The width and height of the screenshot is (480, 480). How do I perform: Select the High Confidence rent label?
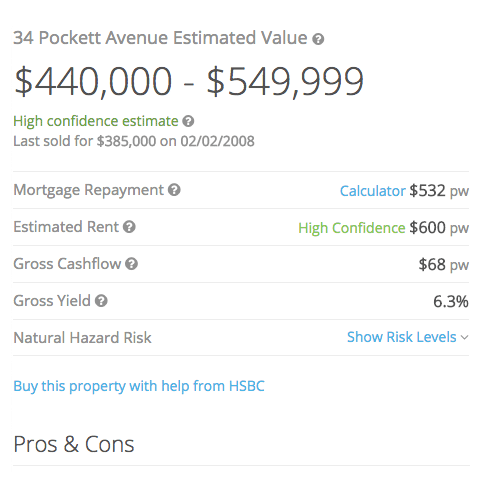tap(352, 228)
